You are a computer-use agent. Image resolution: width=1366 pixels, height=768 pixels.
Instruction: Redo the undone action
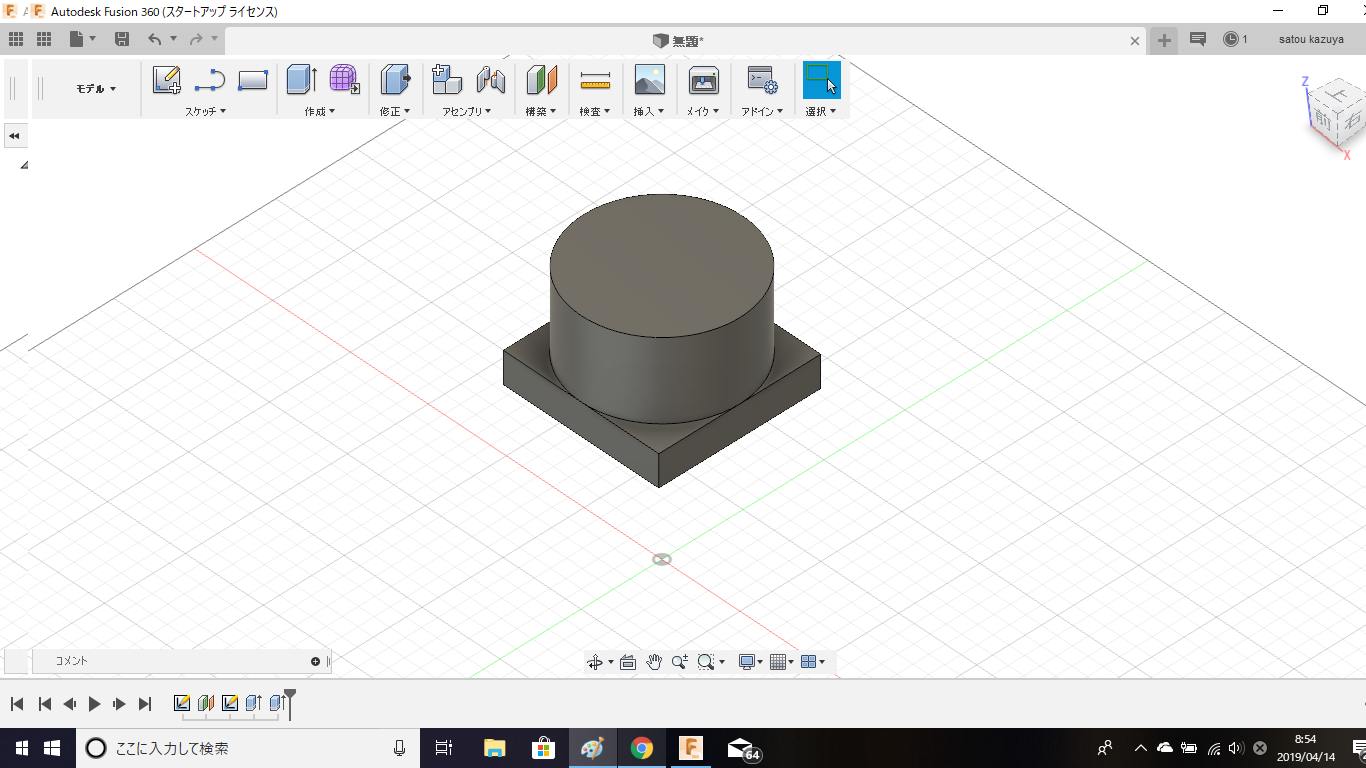(196, 39)
